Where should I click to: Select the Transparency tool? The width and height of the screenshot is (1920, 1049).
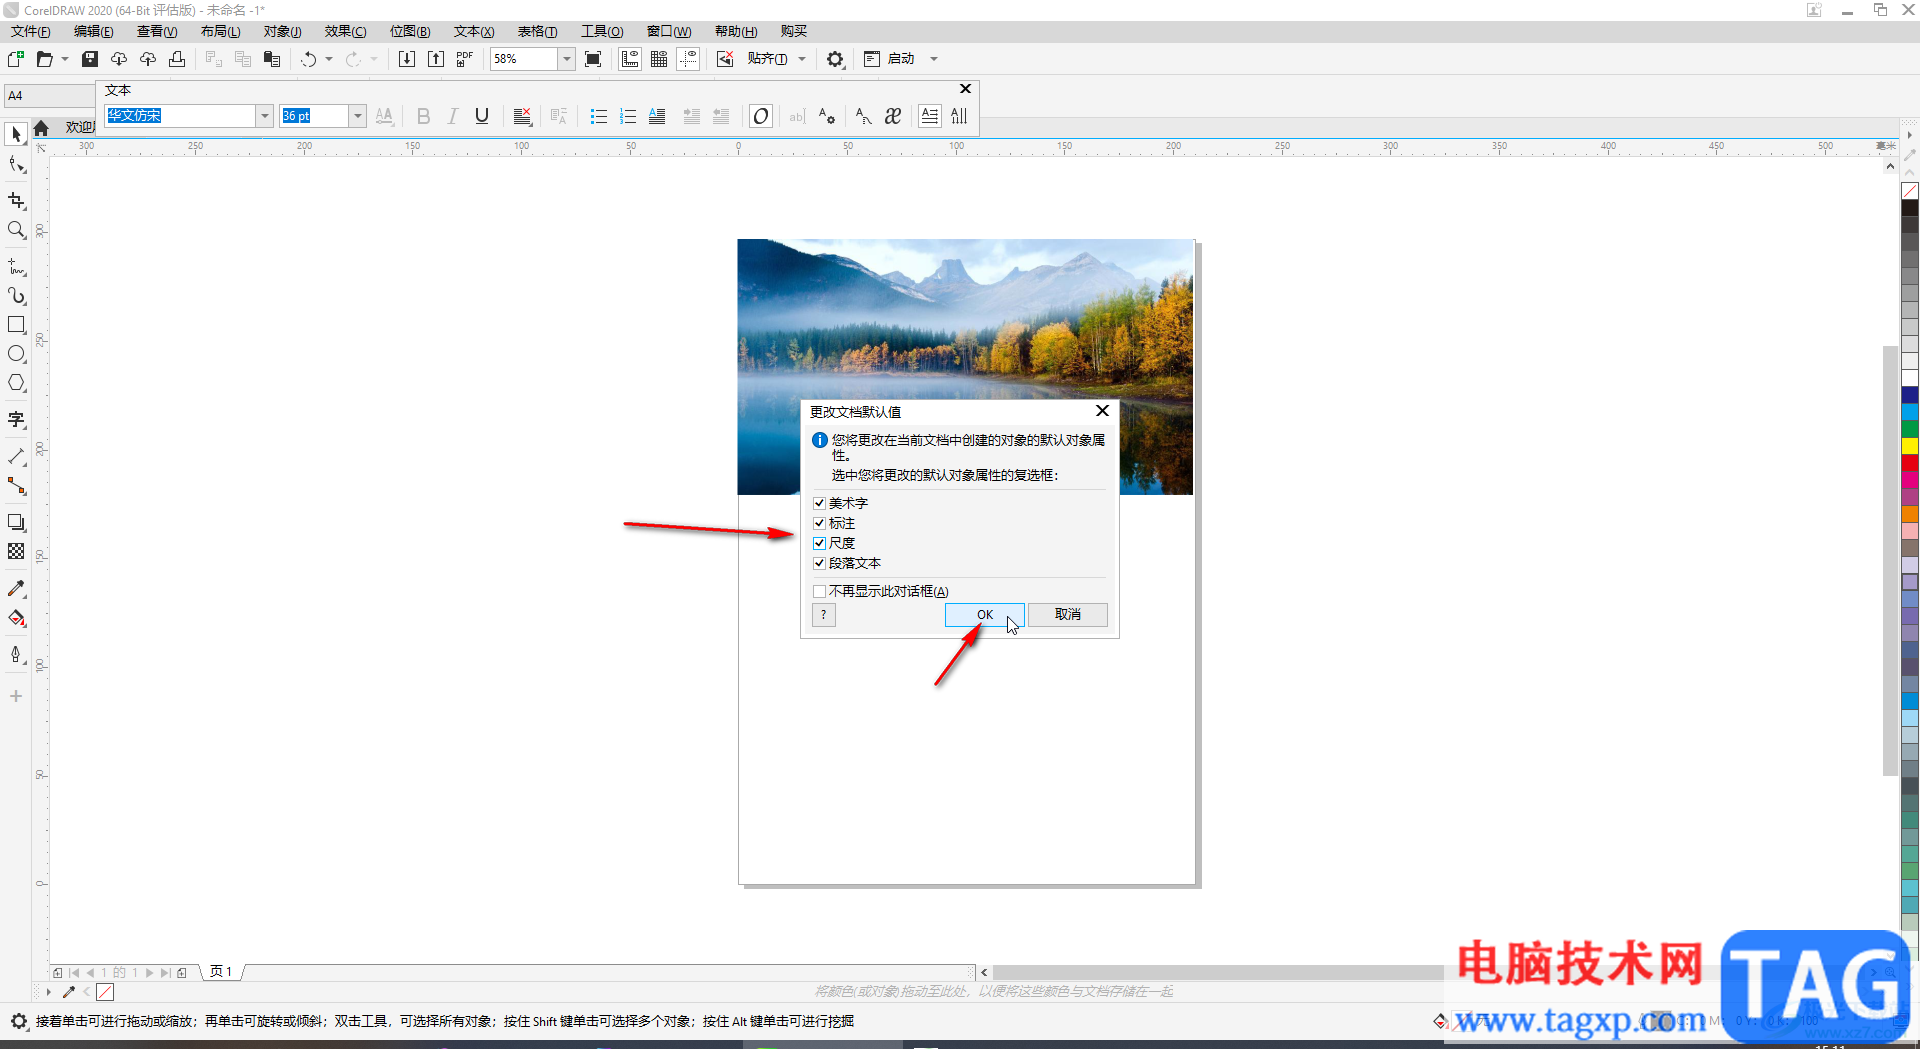point(16,552)
